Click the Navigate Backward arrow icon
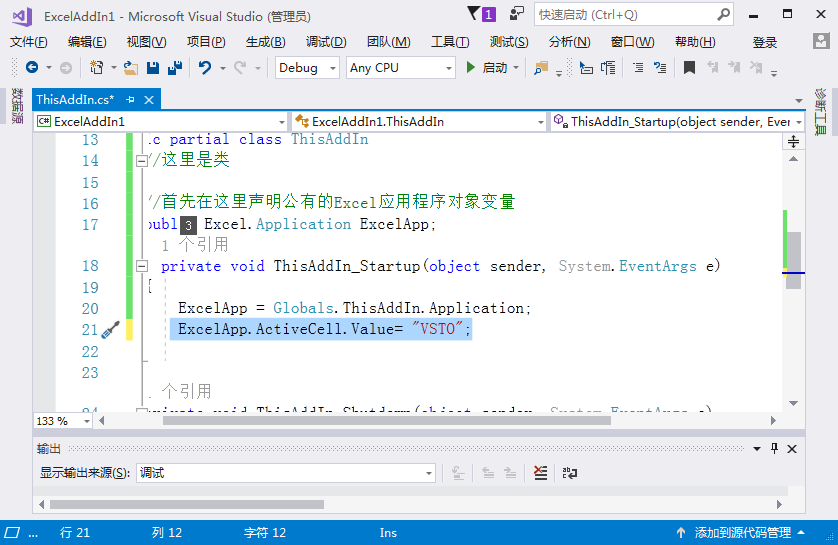Image resolution: width=838 pixels, height=545 pixels. pos(32,67)
